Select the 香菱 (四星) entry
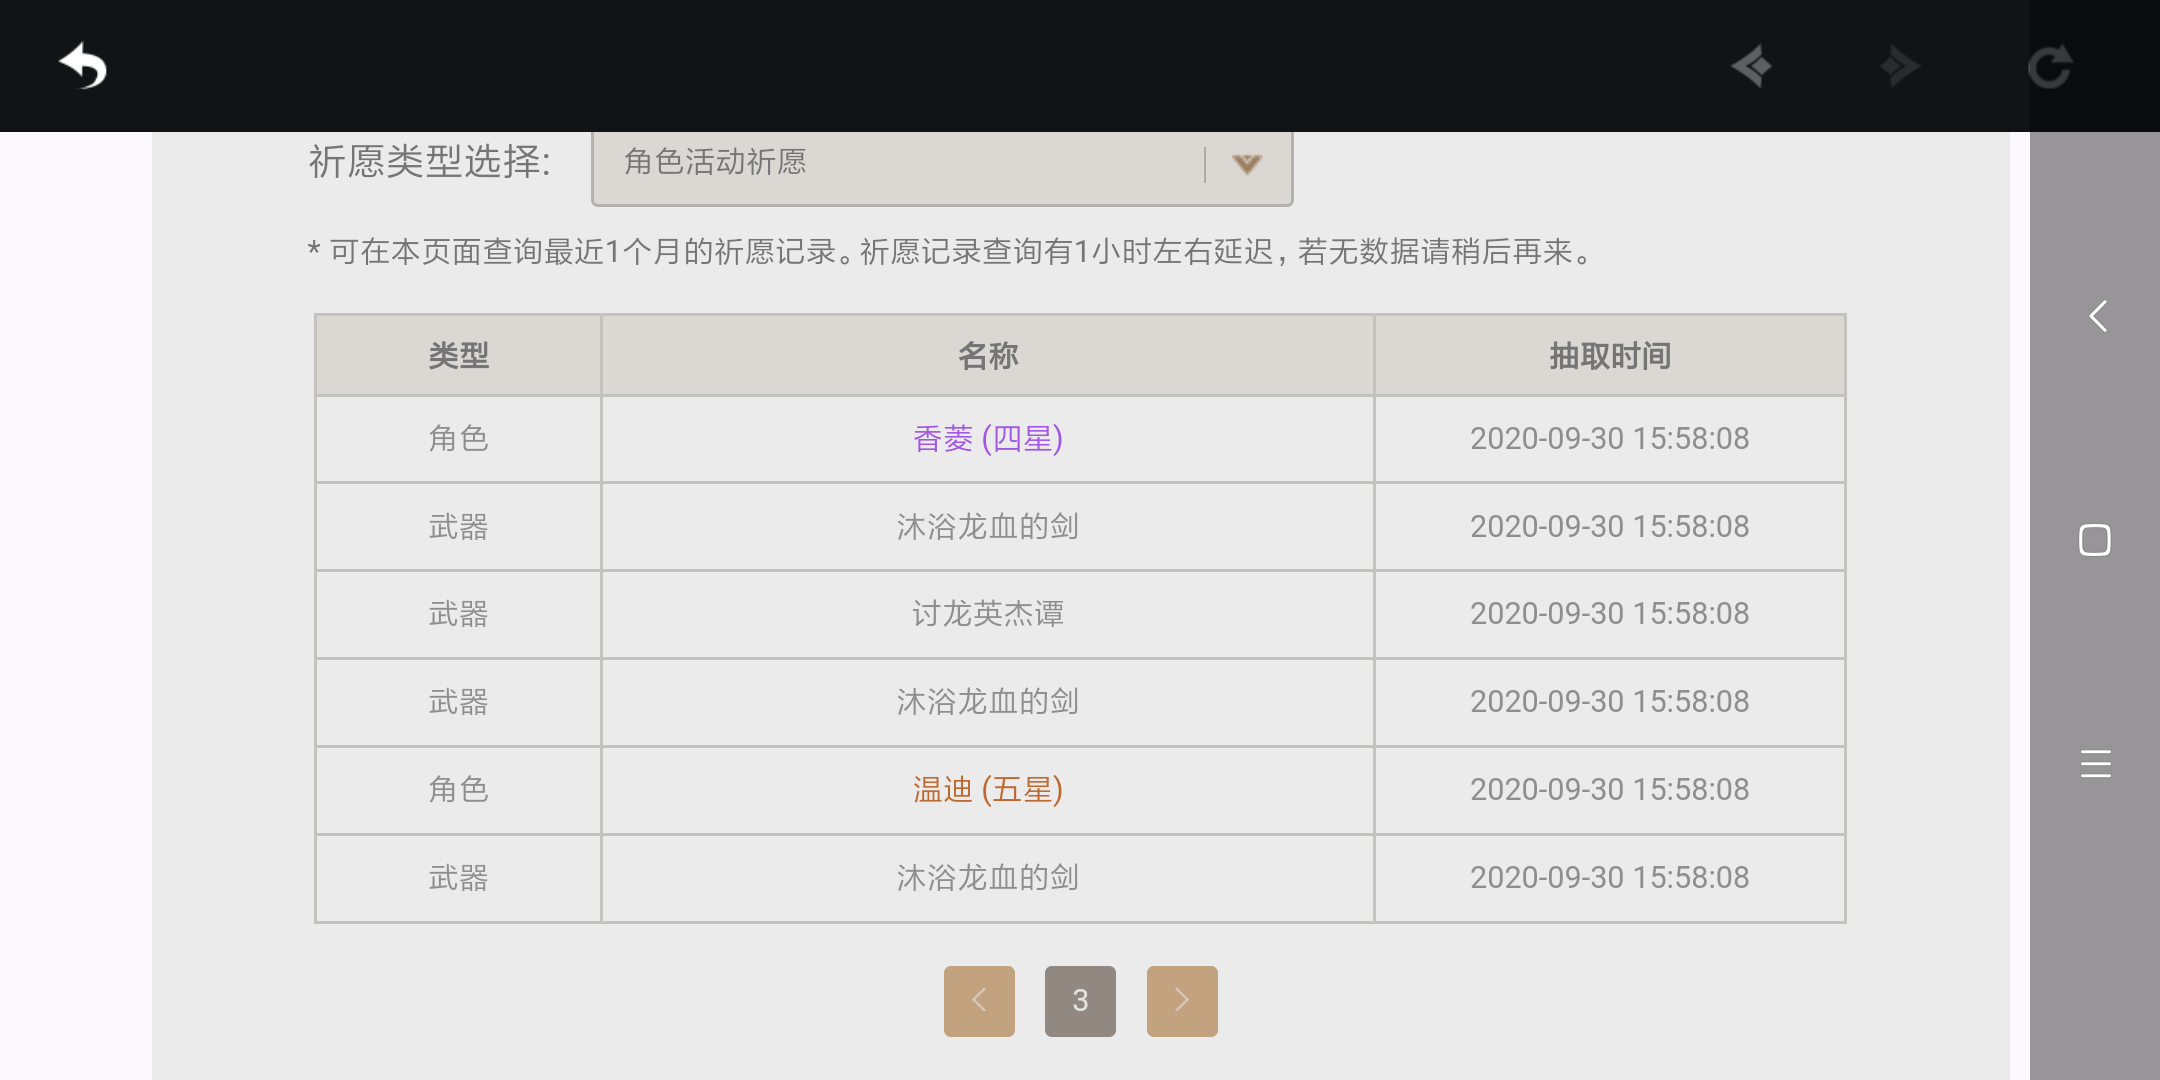Viewport: 2160px width, 1080px height. point(988,439)
